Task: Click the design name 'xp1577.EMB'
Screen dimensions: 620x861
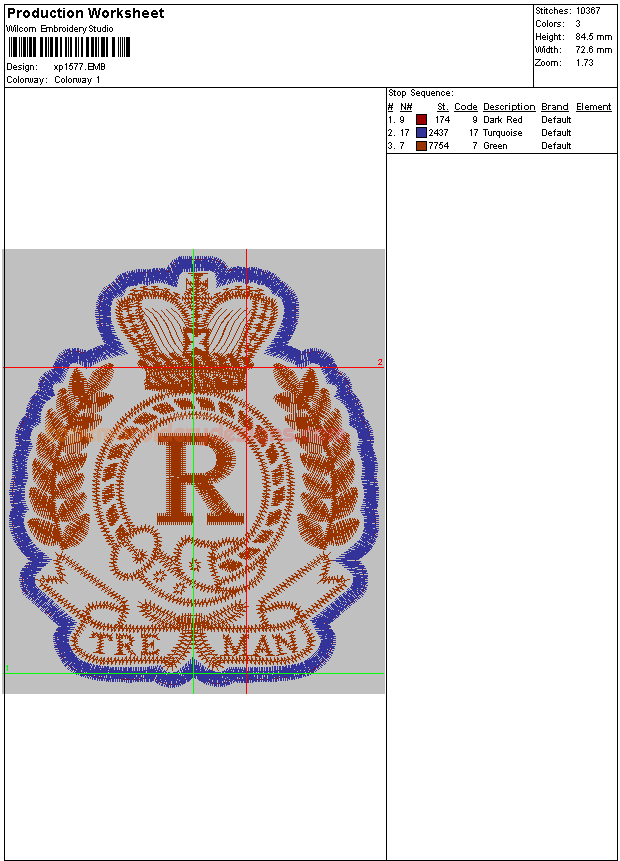Action: point(80,67)
